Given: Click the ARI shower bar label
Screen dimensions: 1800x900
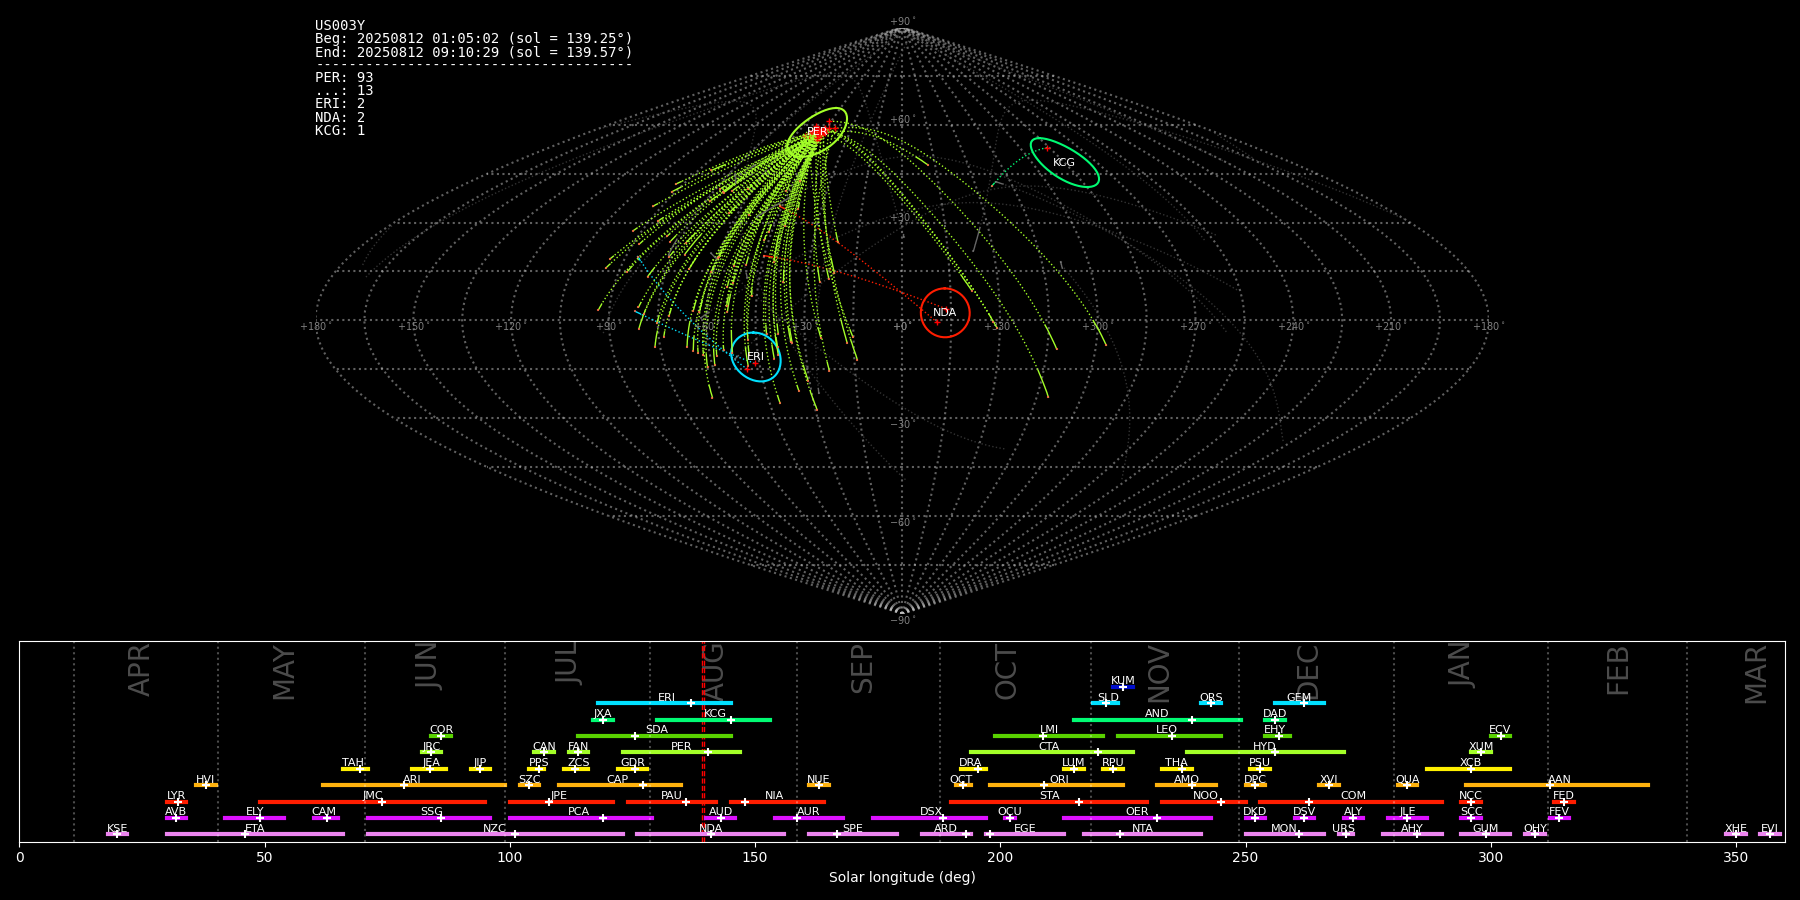Looking at the screenshot, I should coord(412,780).
